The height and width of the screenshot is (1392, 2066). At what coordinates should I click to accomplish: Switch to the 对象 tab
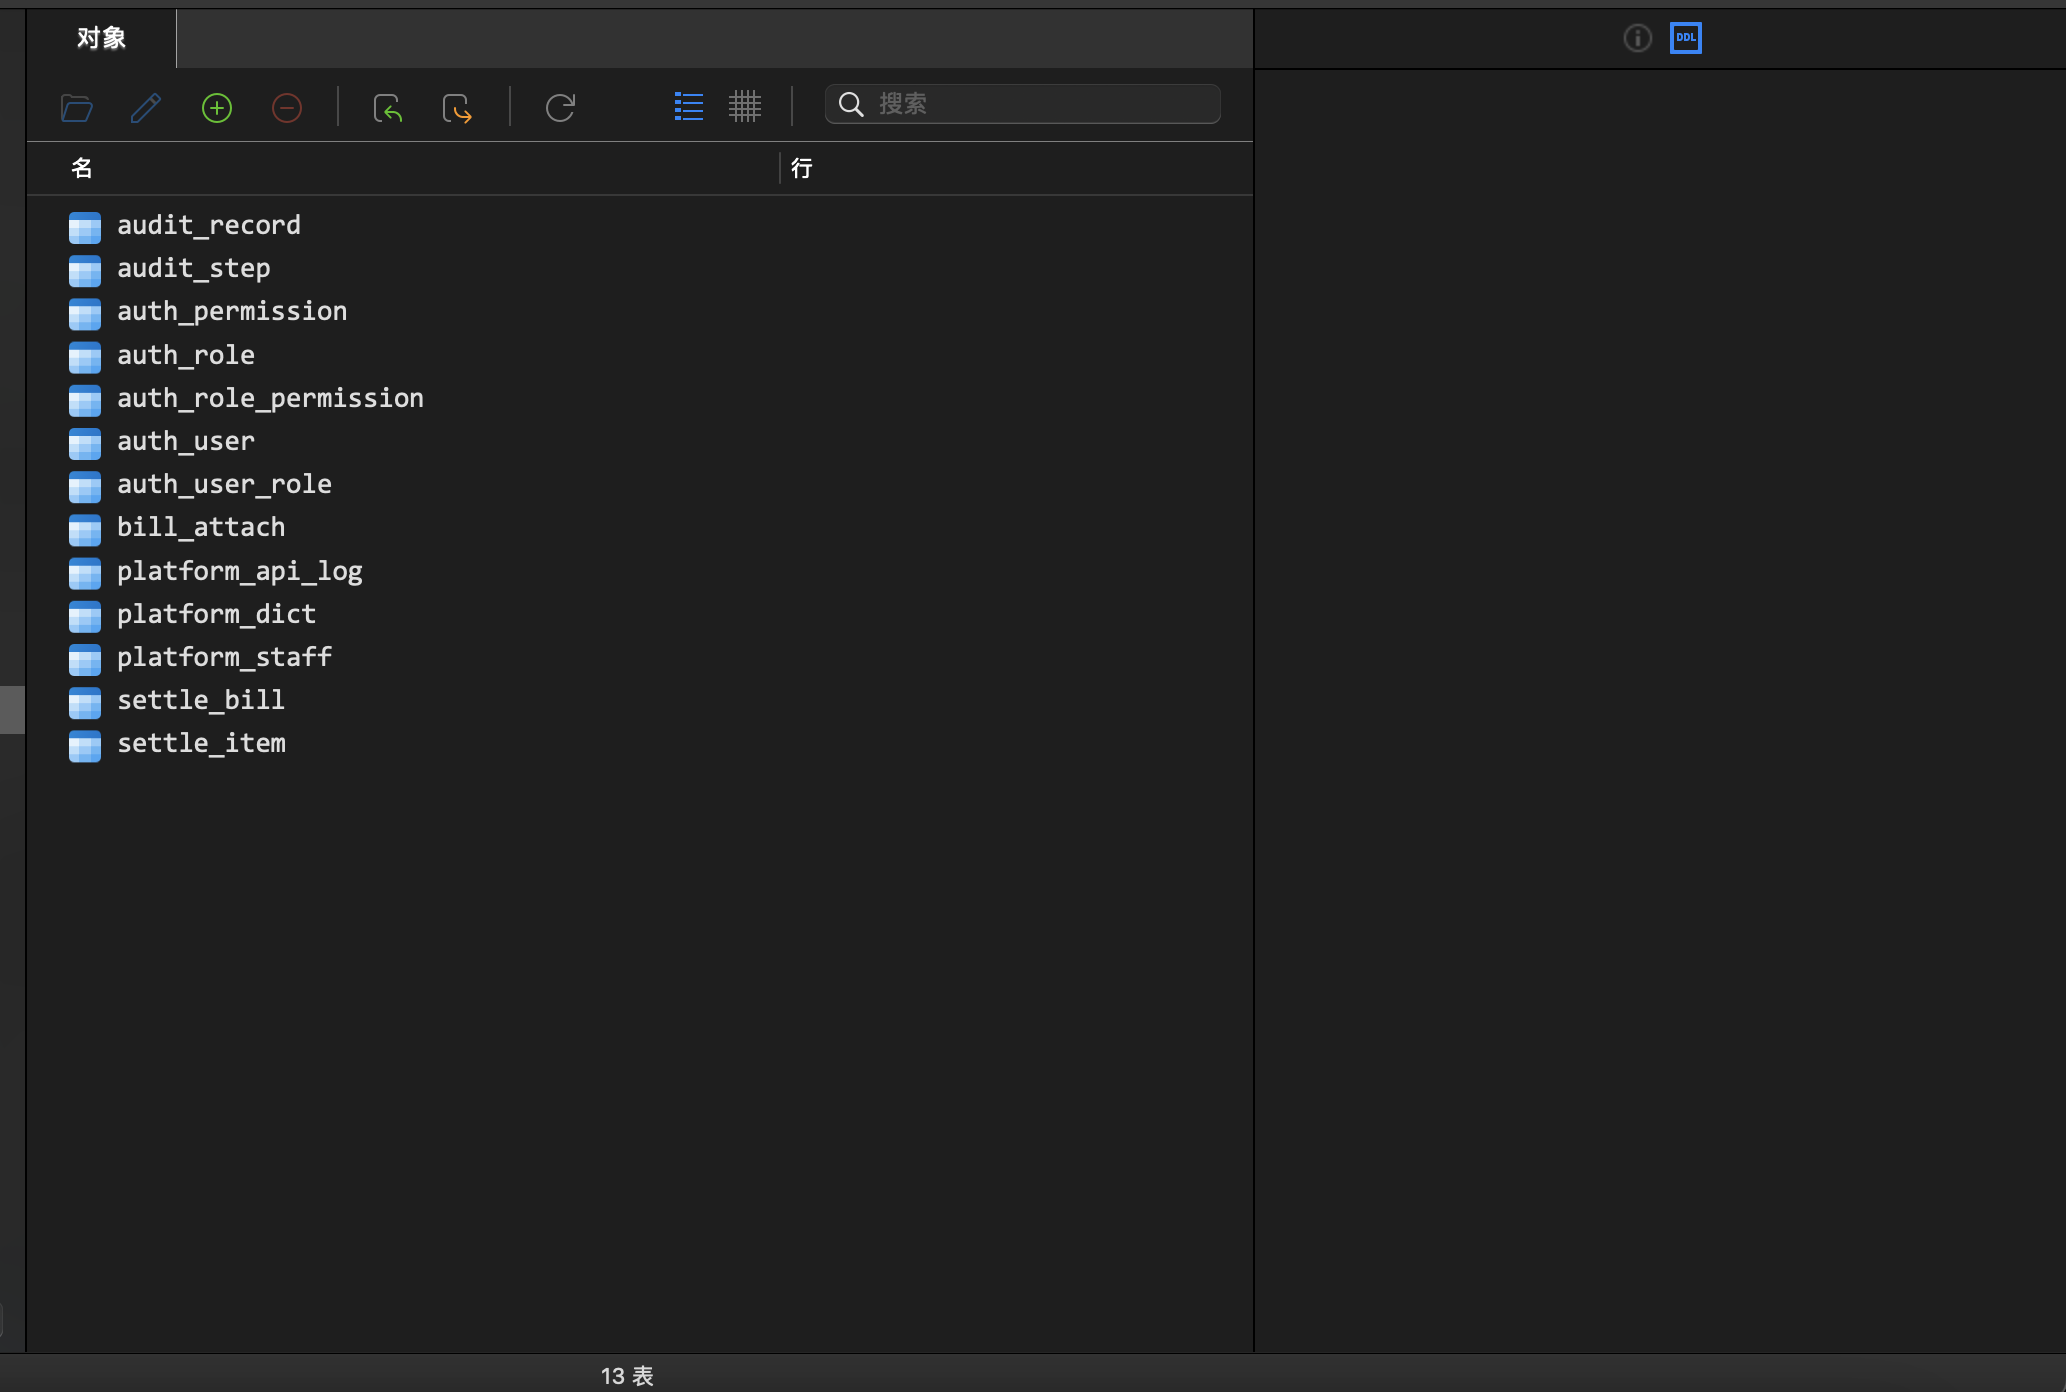pos(99,38)
